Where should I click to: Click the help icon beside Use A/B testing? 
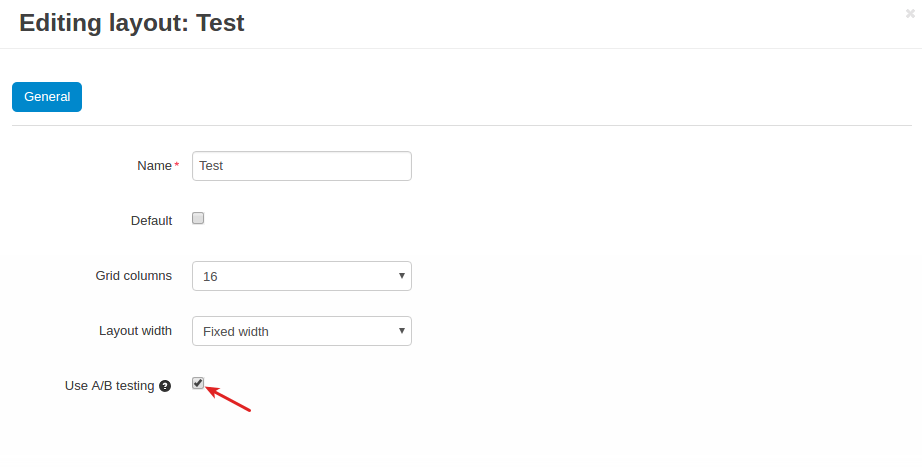click(165, 386)
